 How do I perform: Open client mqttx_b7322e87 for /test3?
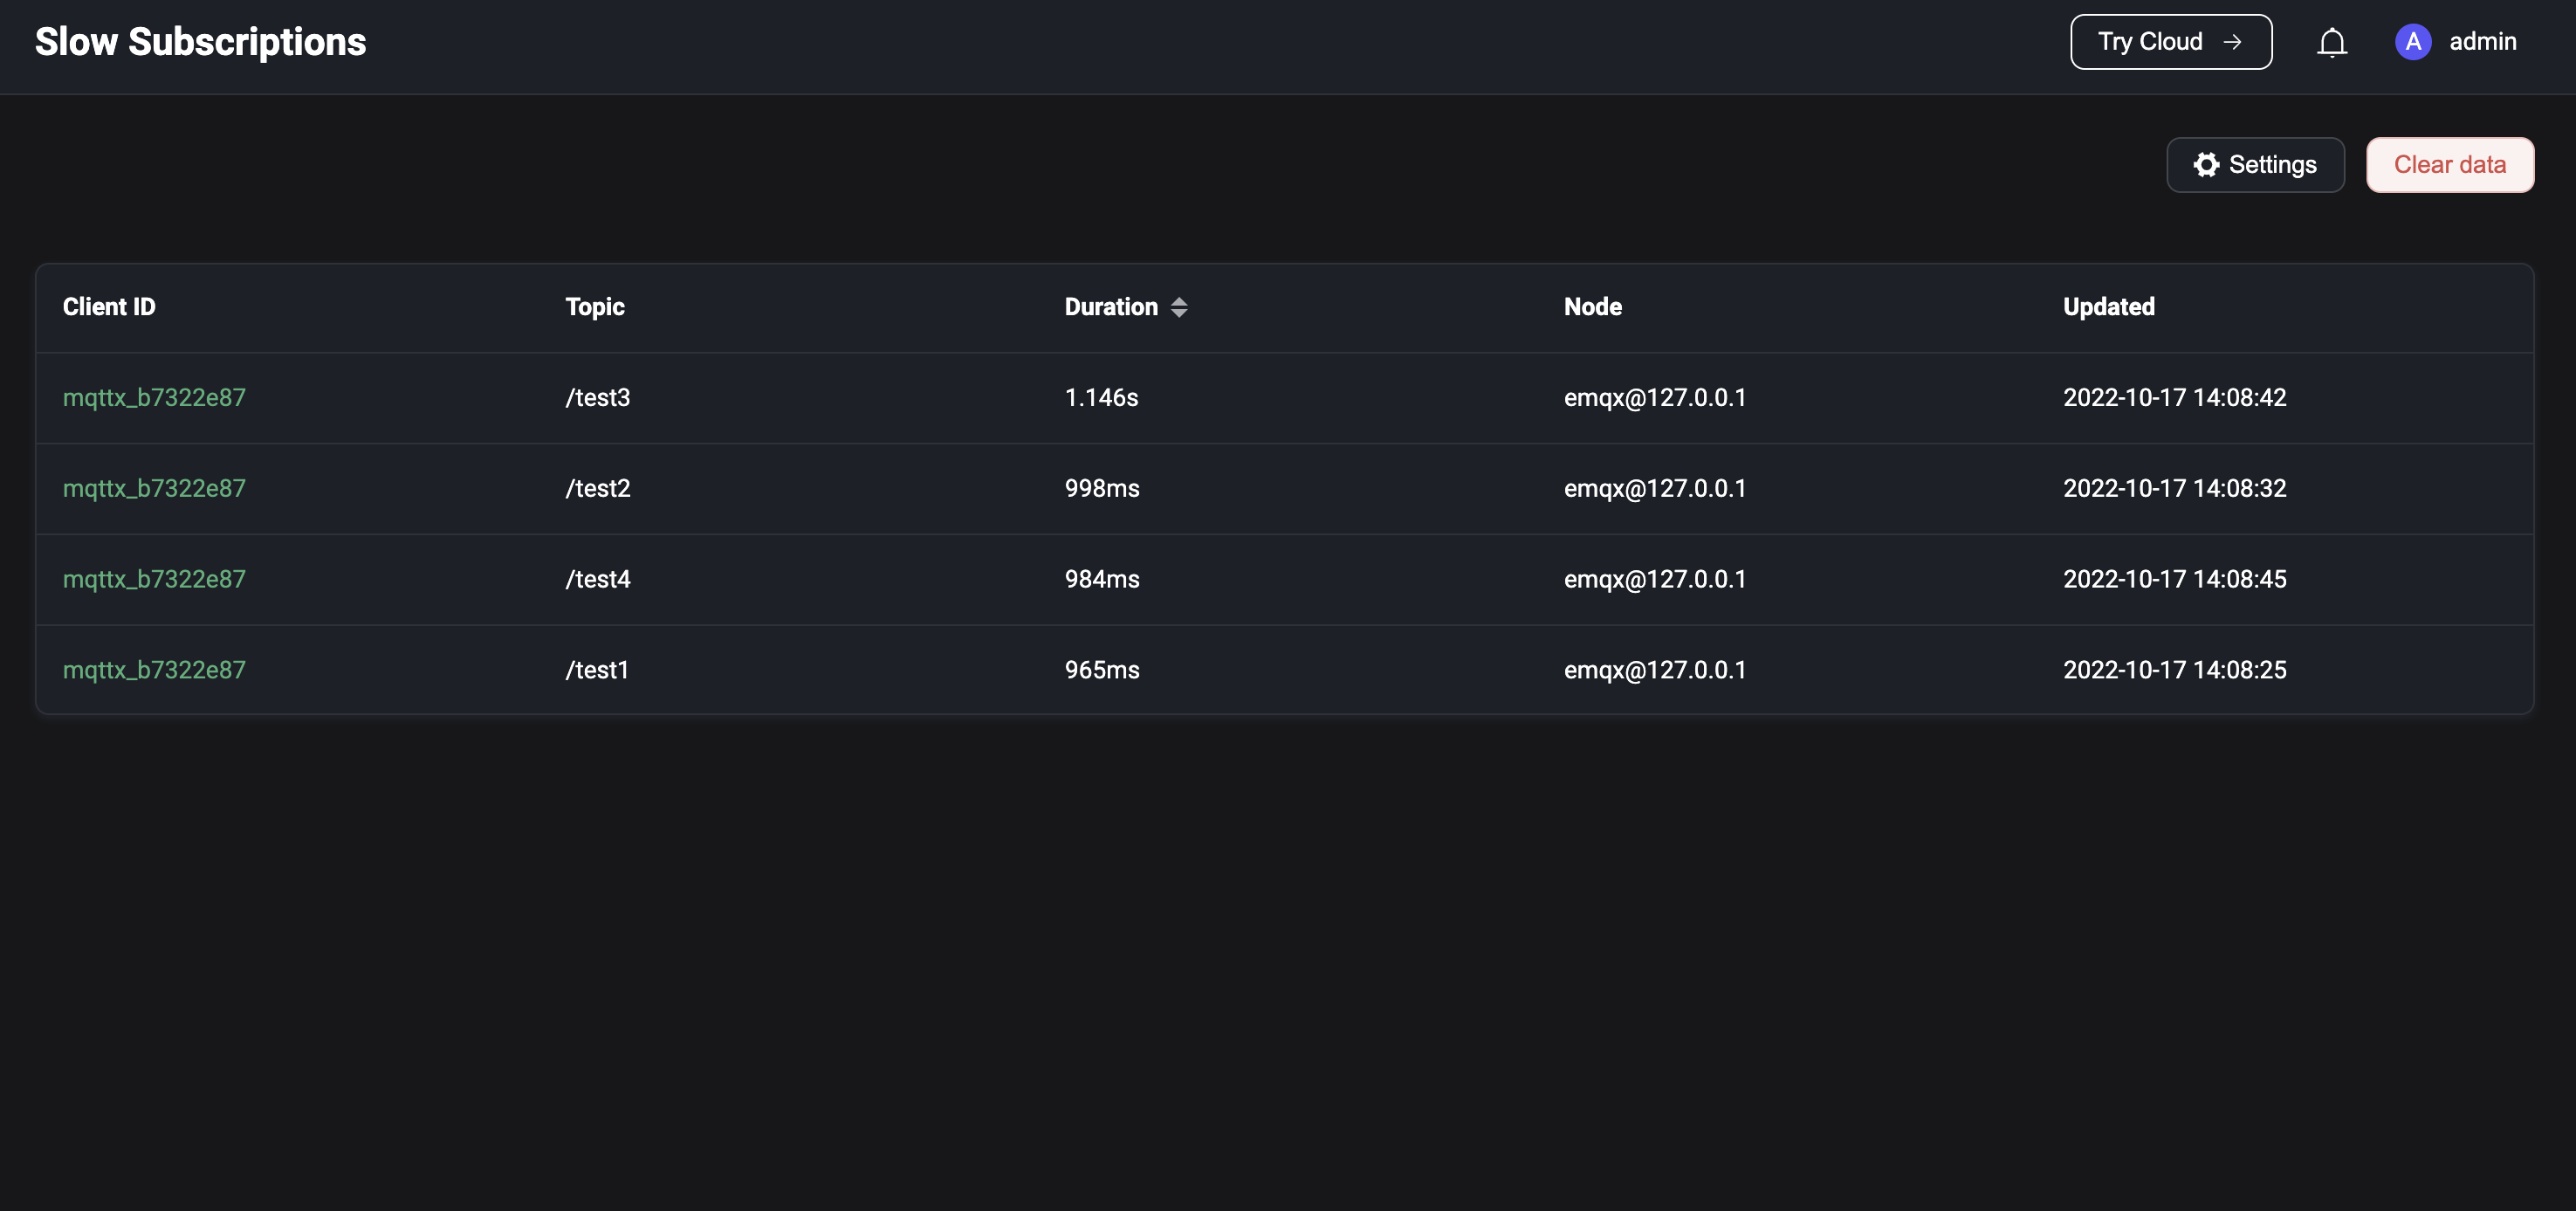pos(154,398)
